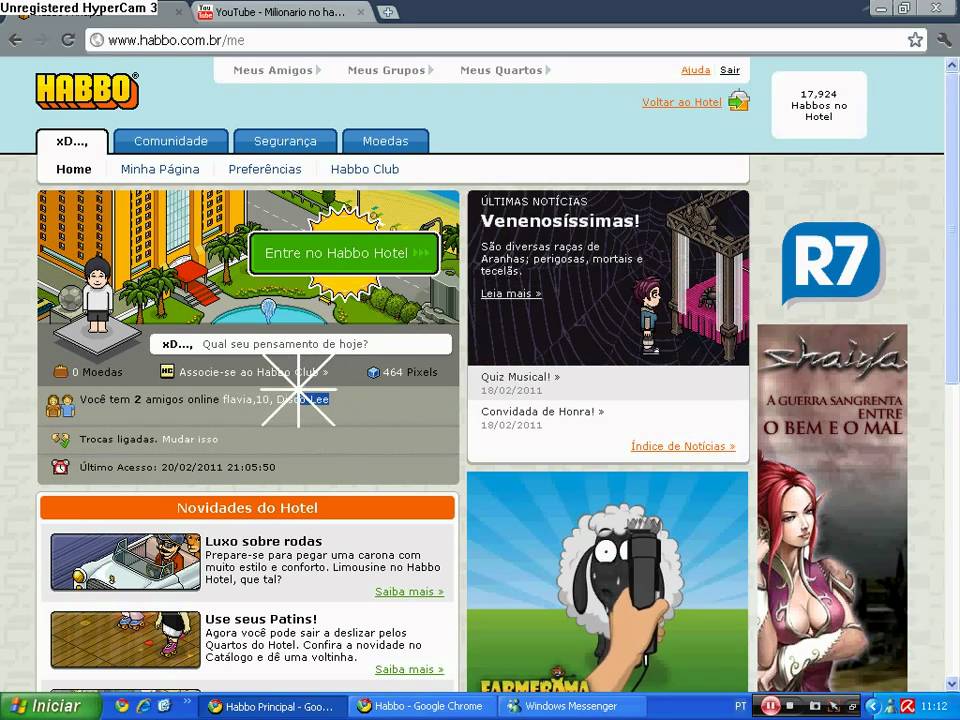
Task: Open the Habbo Club sub-tab
Action: [x=365, y=170]
